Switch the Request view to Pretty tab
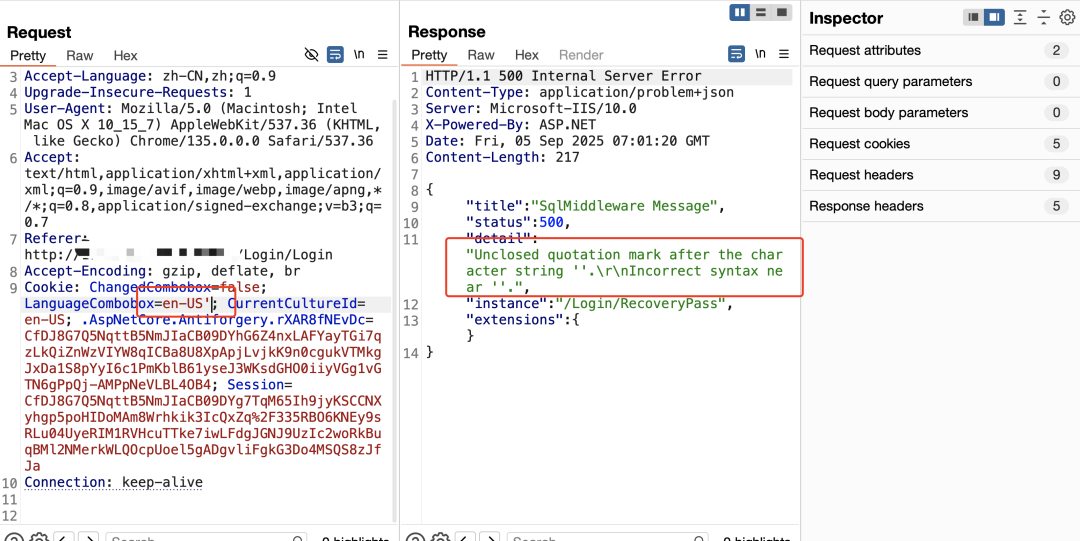The height and width of the screenshot is (541, 1080). [x=27, y=56]
